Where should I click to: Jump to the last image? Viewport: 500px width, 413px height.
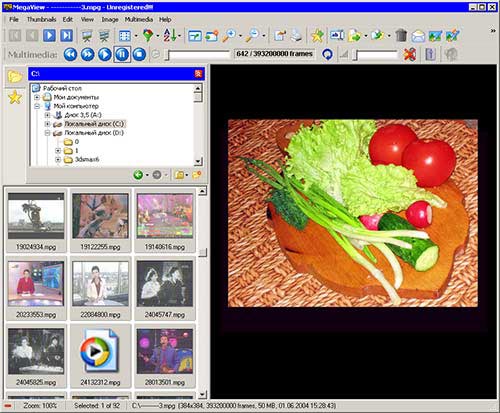(x=66, y=35)
